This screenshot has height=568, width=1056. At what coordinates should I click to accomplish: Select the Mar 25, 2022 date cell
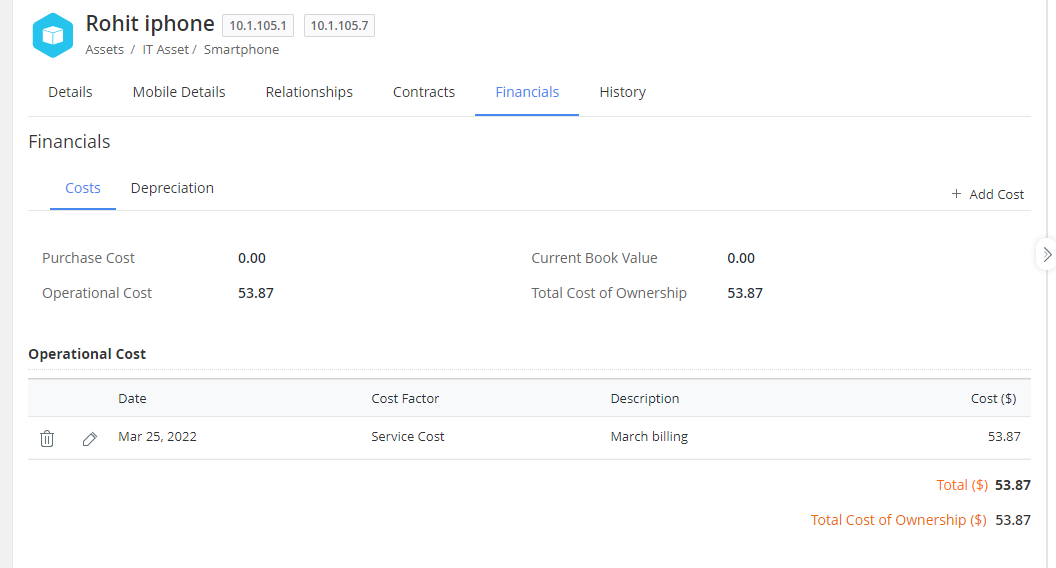[157, 437]
